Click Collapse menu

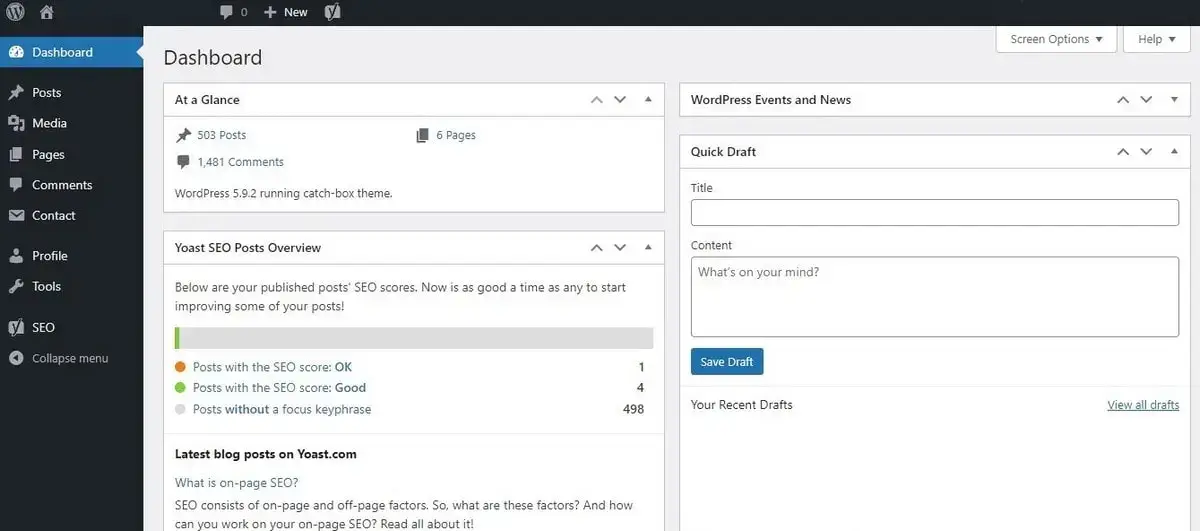coord(72,358)
